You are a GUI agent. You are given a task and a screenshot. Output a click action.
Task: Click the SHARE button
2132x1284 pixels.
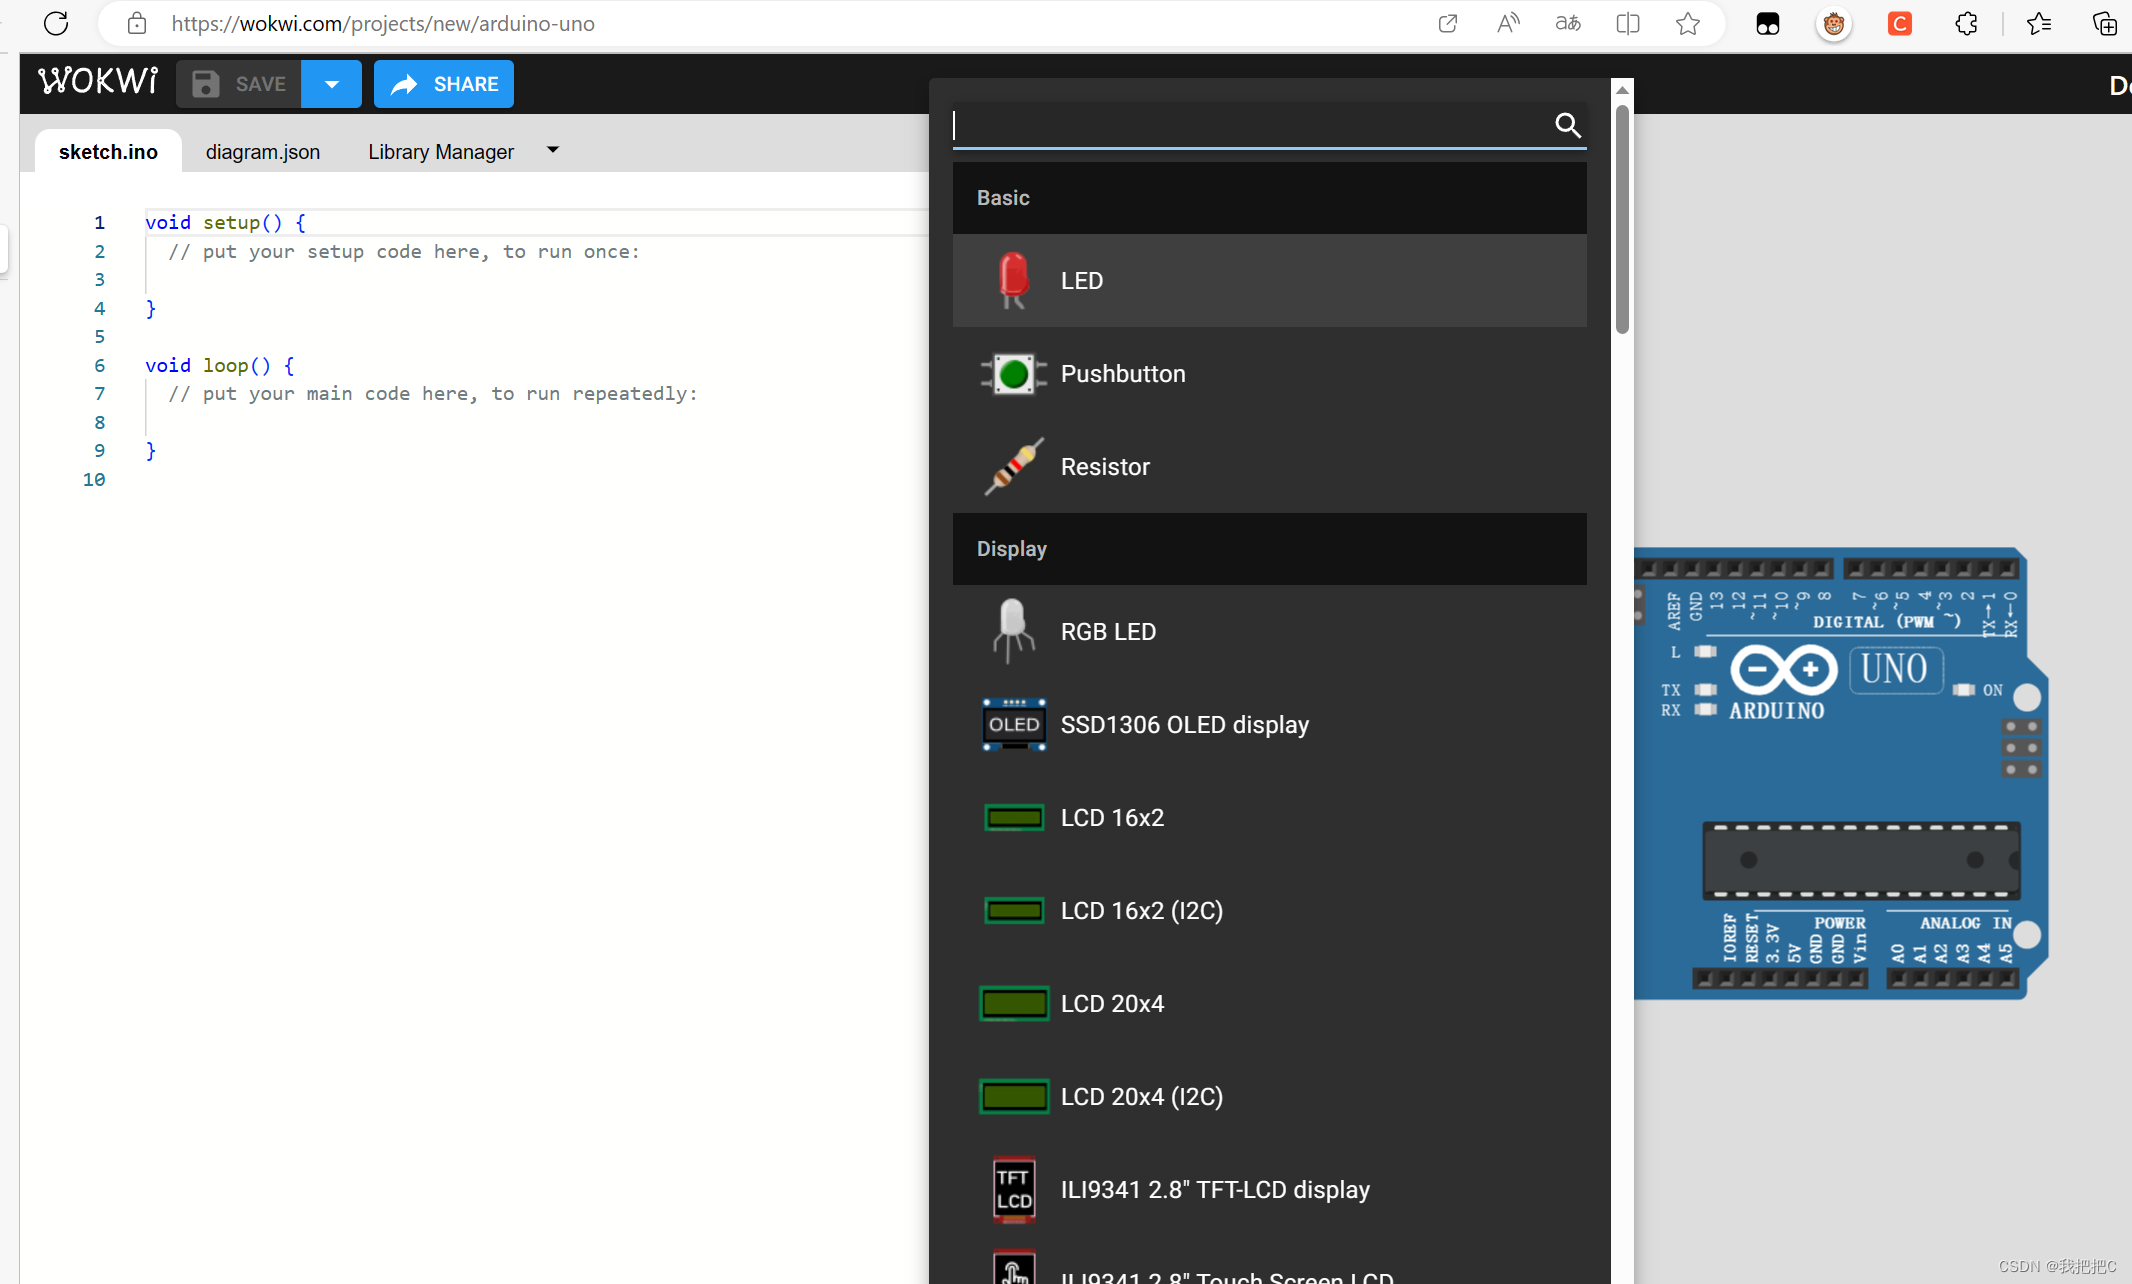pos(444,84)
